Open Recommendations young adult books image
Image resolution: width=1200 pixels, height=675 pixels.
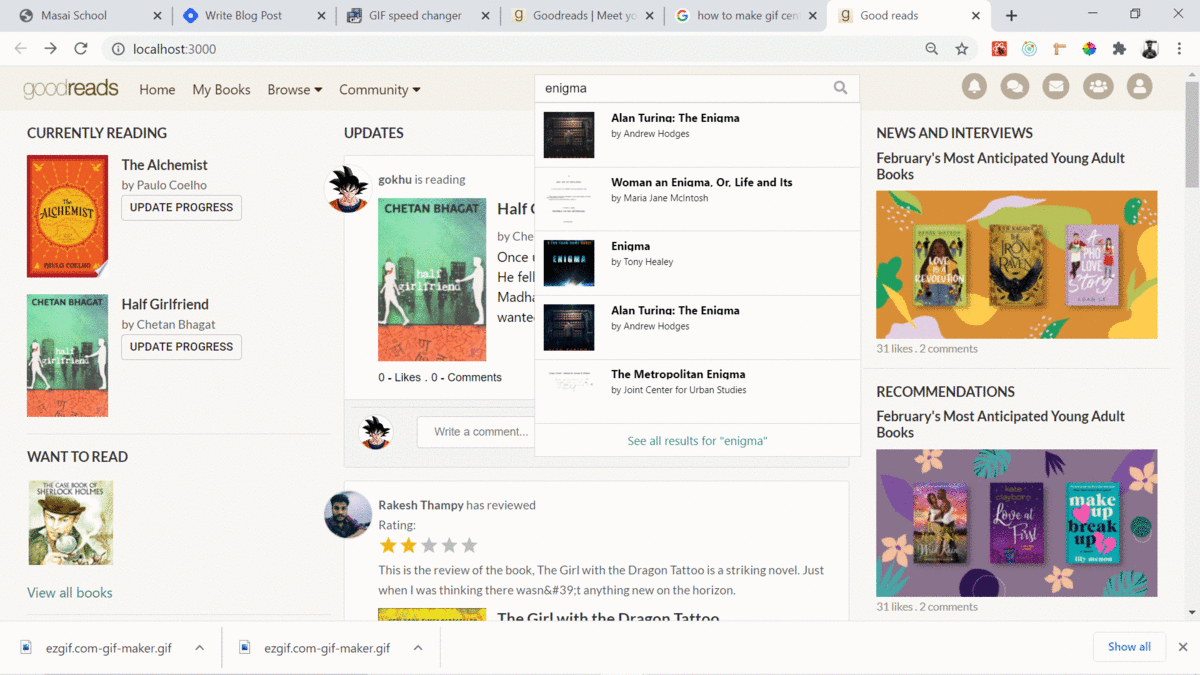coord(1016,523)
